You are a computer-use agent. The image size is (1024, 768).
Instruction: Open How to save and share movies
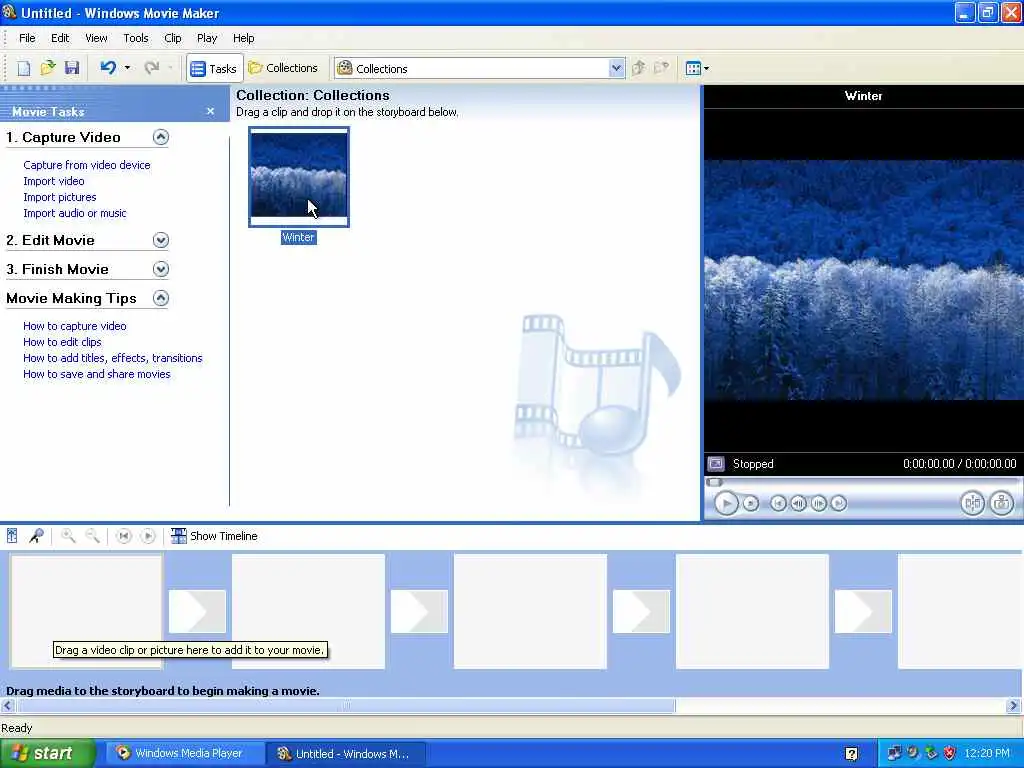coord(97,374)
